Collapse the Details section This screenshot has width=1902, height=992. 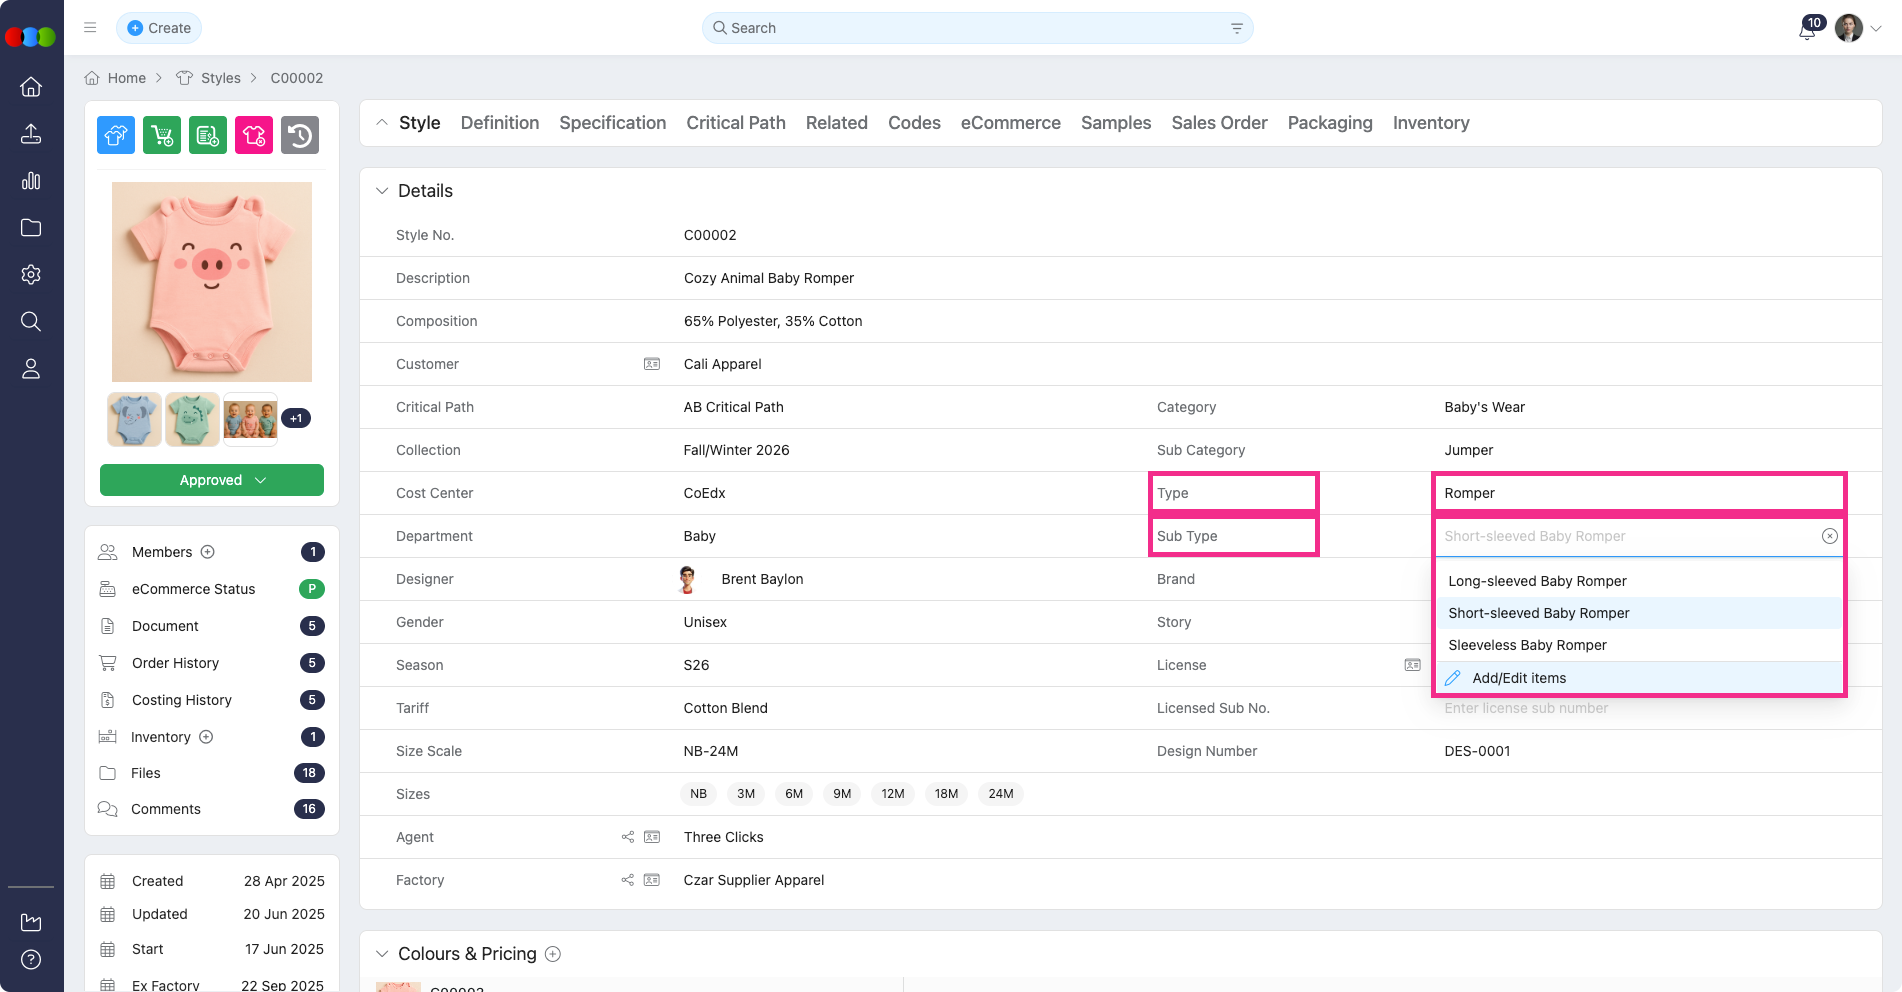[382, 191]
